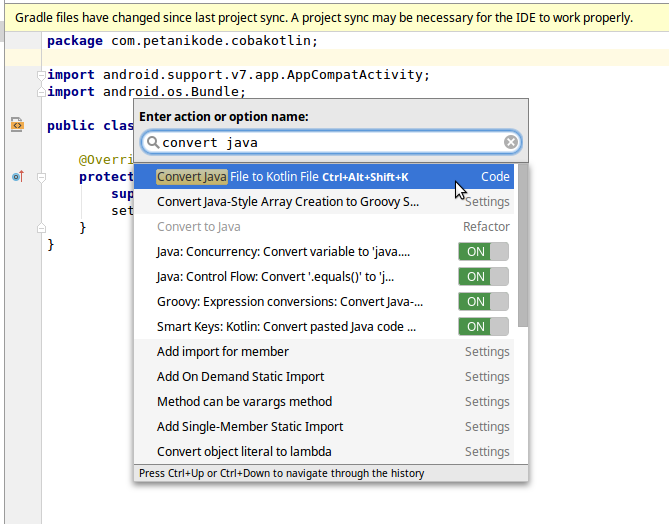This screenshot has width=669, height=524.
Task: Click the search magnifier icon
Action: 153,142
